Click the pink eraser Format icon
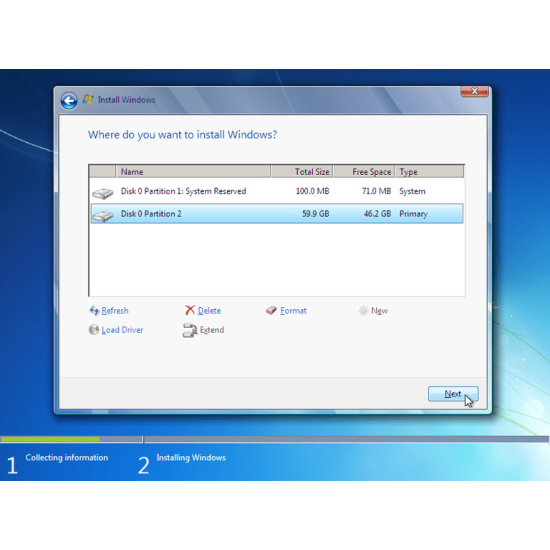The height and width of the screenshot is (550, 550). 271,310
